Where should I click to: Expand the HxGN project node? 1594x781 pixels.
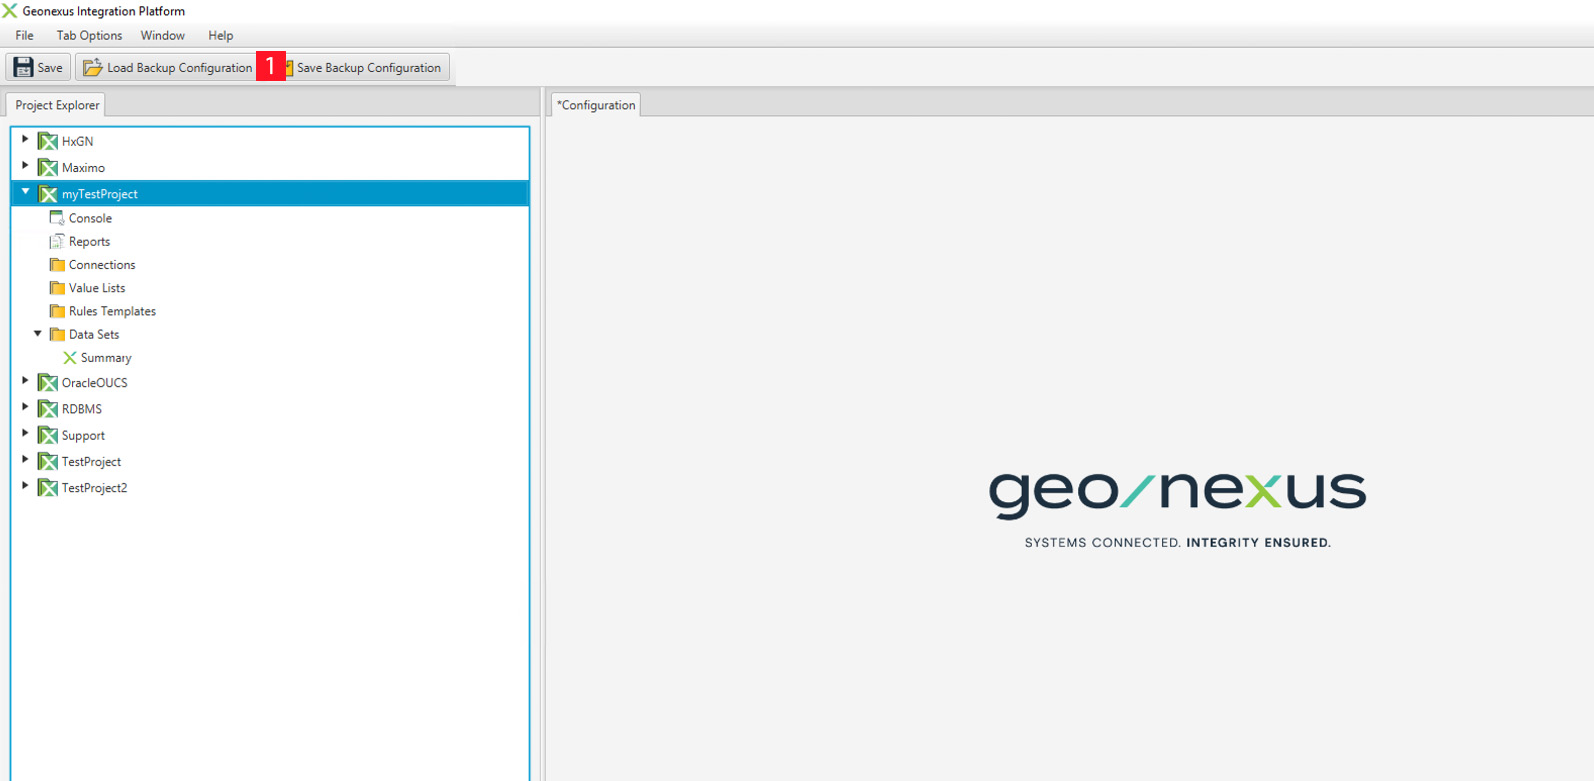coord(25,140)
